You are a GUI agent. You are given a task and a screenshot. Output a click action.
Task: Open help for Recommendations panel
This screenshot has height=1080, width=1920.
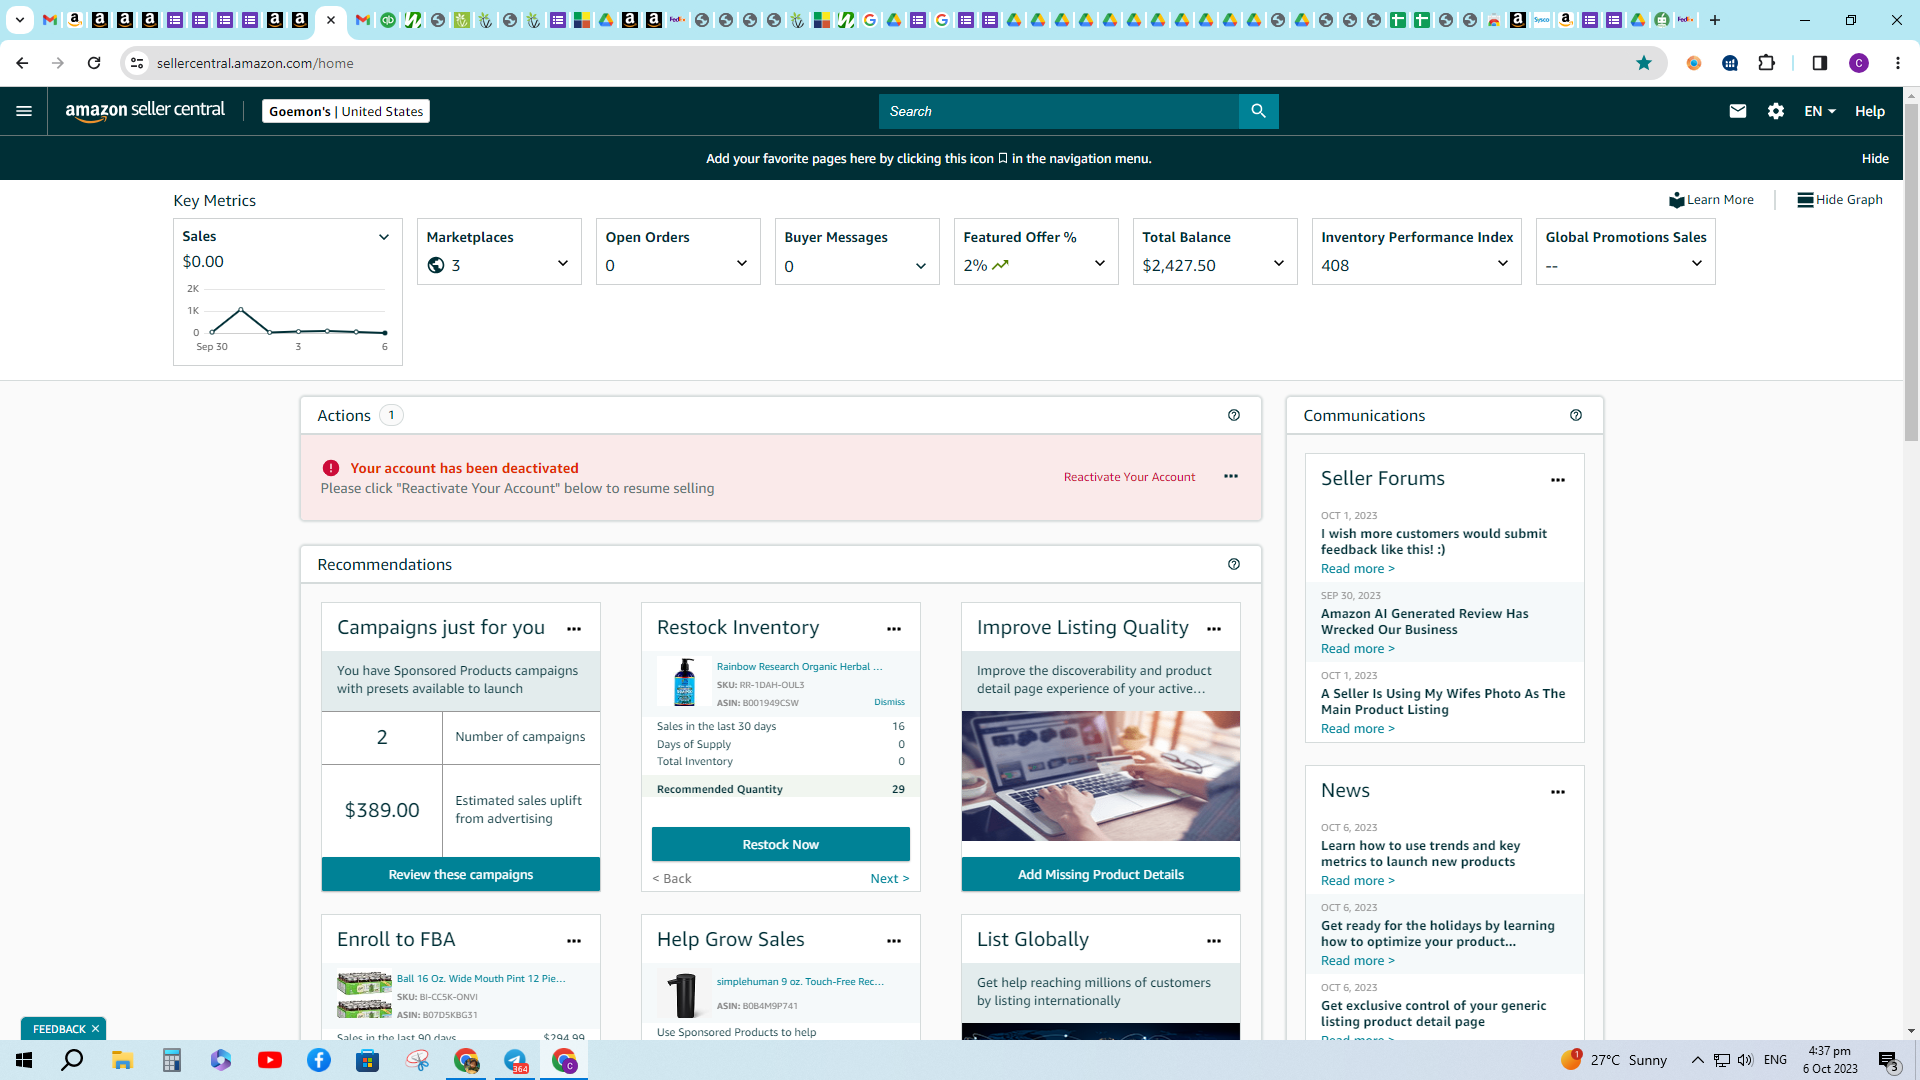pos(1234,564)
